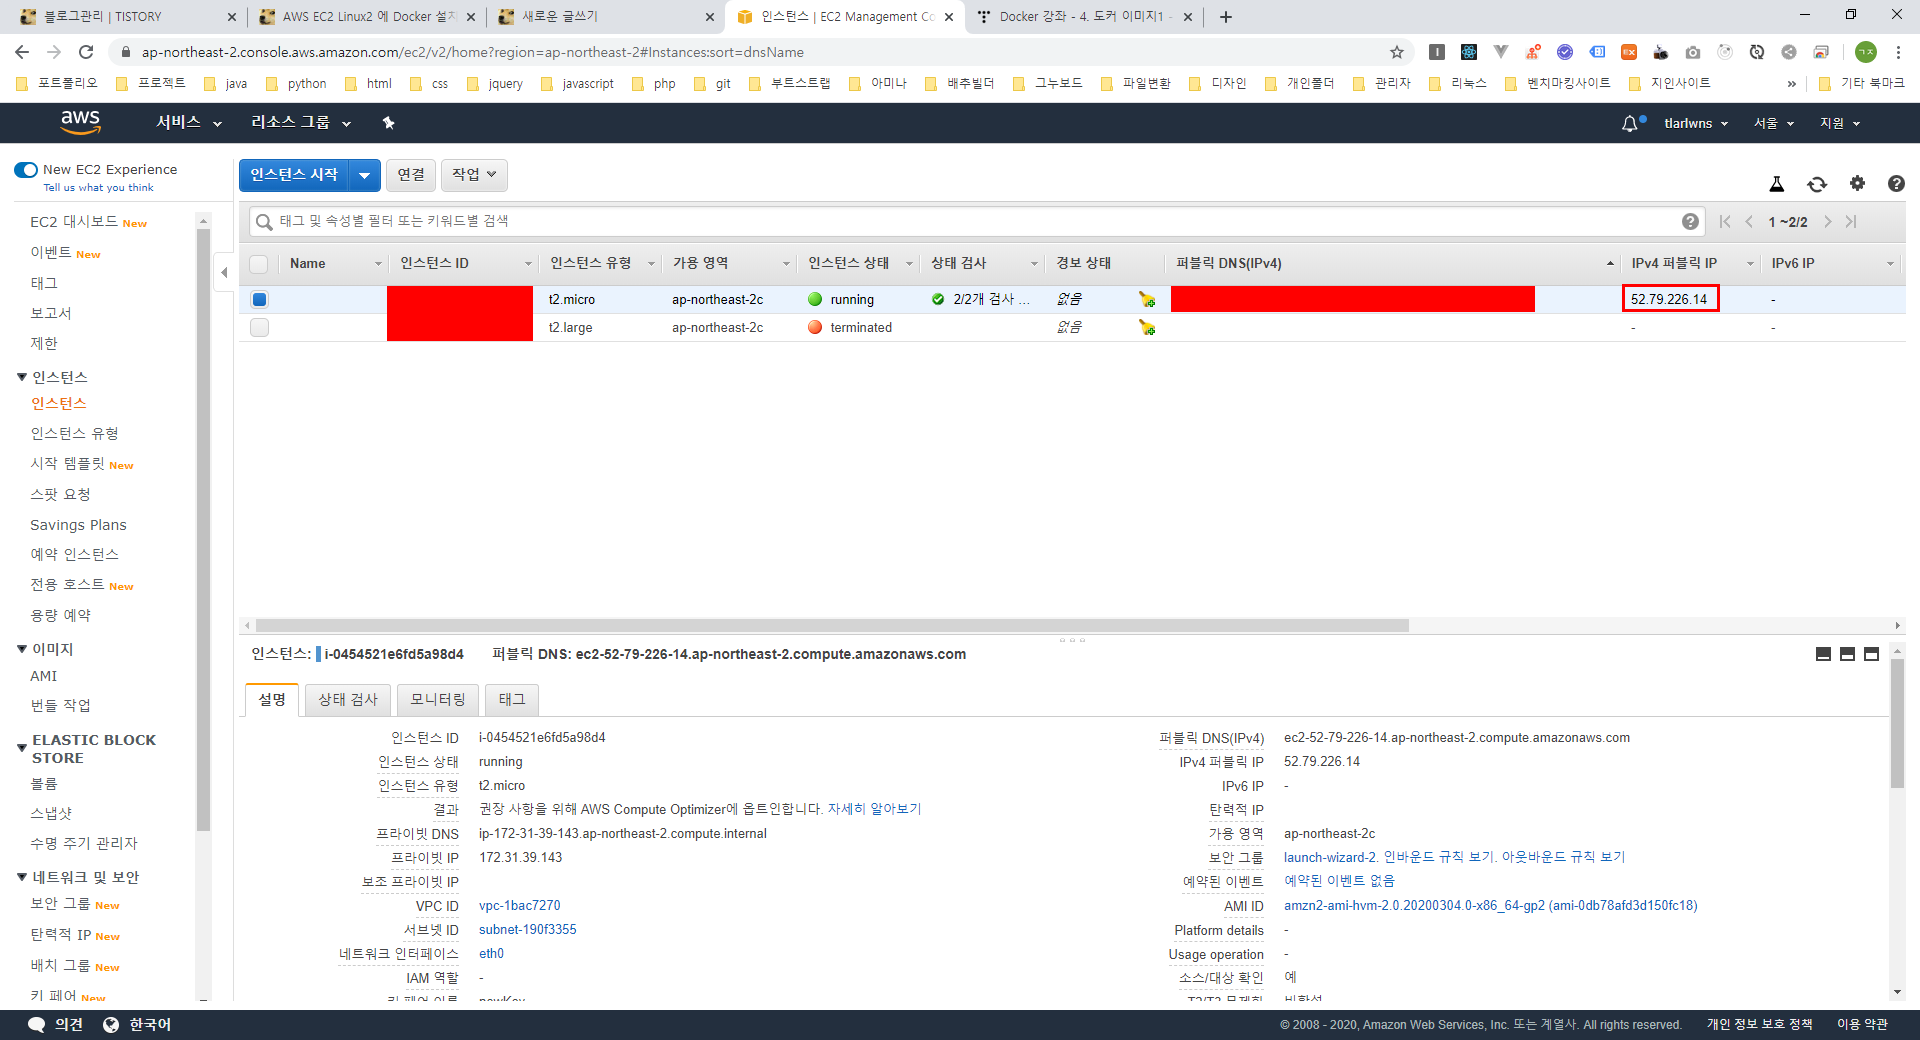Open the AMI sidebar item

tap(44, 676)
